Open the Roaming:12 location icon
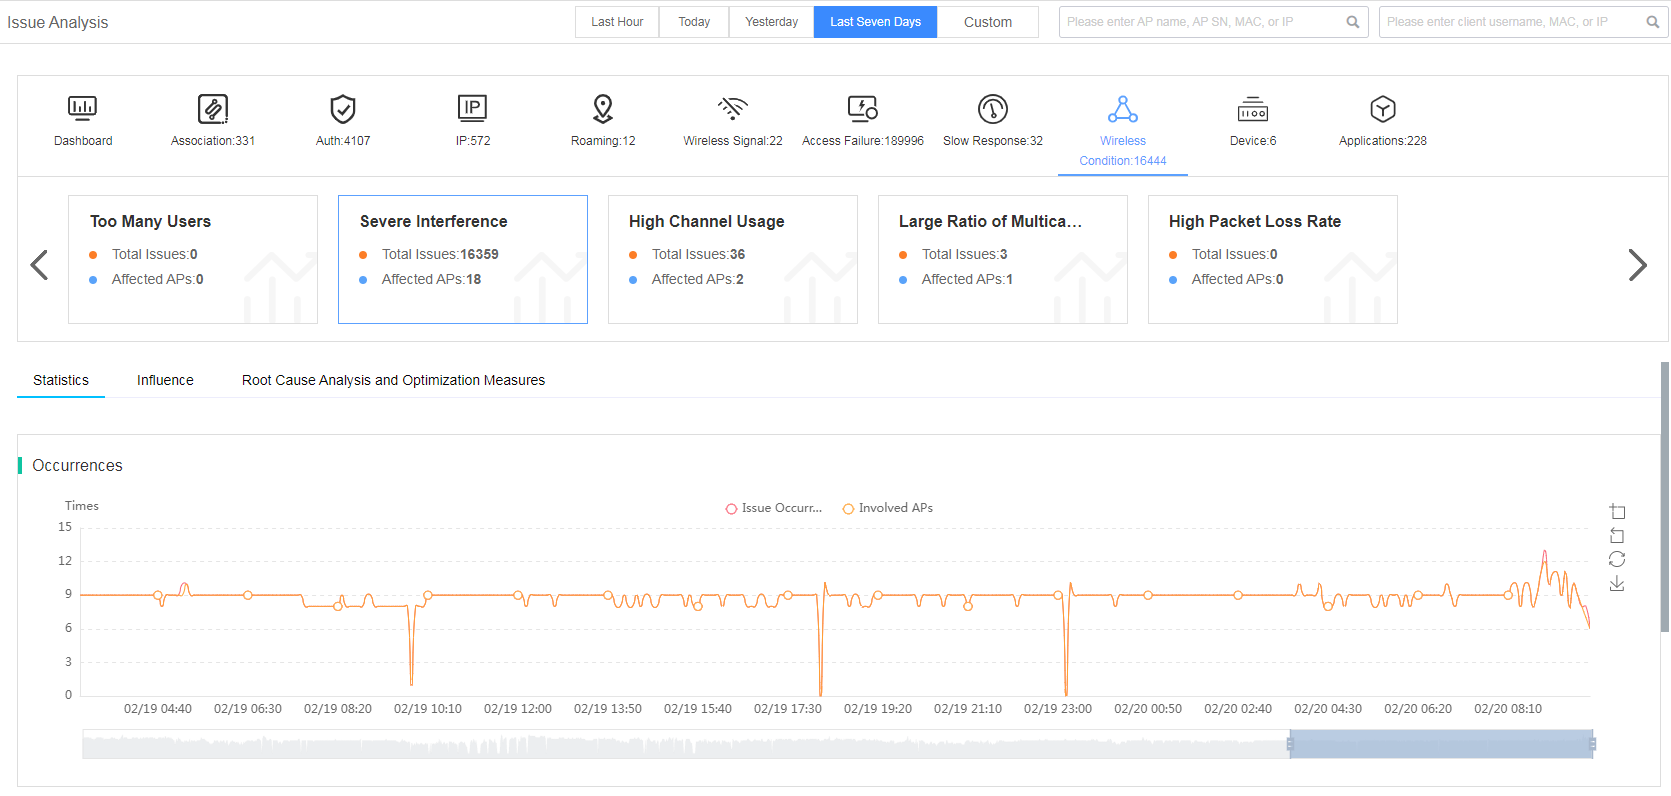This screenshot has height=796, width=1671. click(603, 108)
